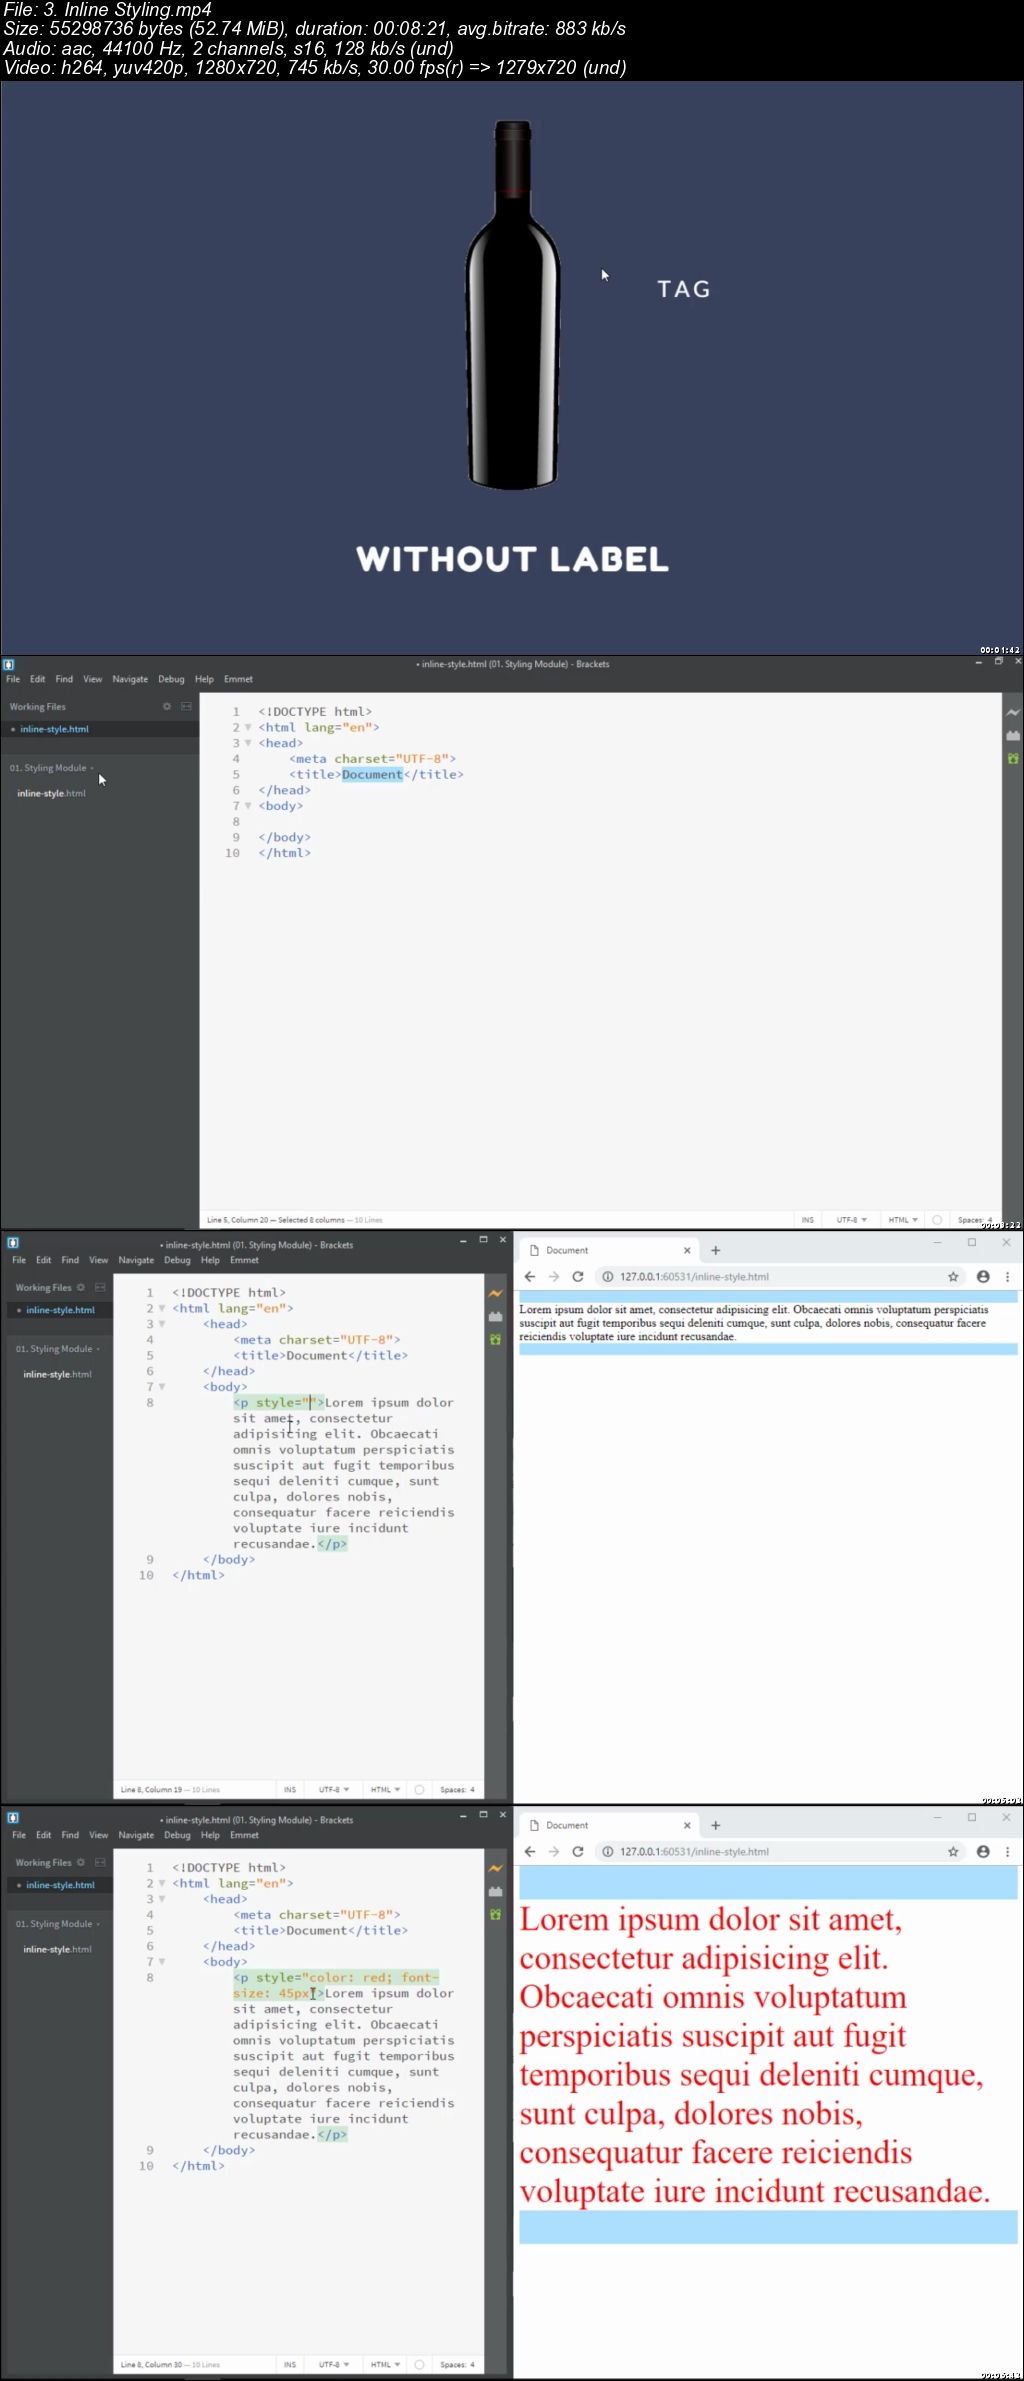Viewport: 1024px width, 2381px height.
Task: Open HTML dropdown in Brackets beside red-text browser
Action: pyautogui.click(x=385, y=2364)
